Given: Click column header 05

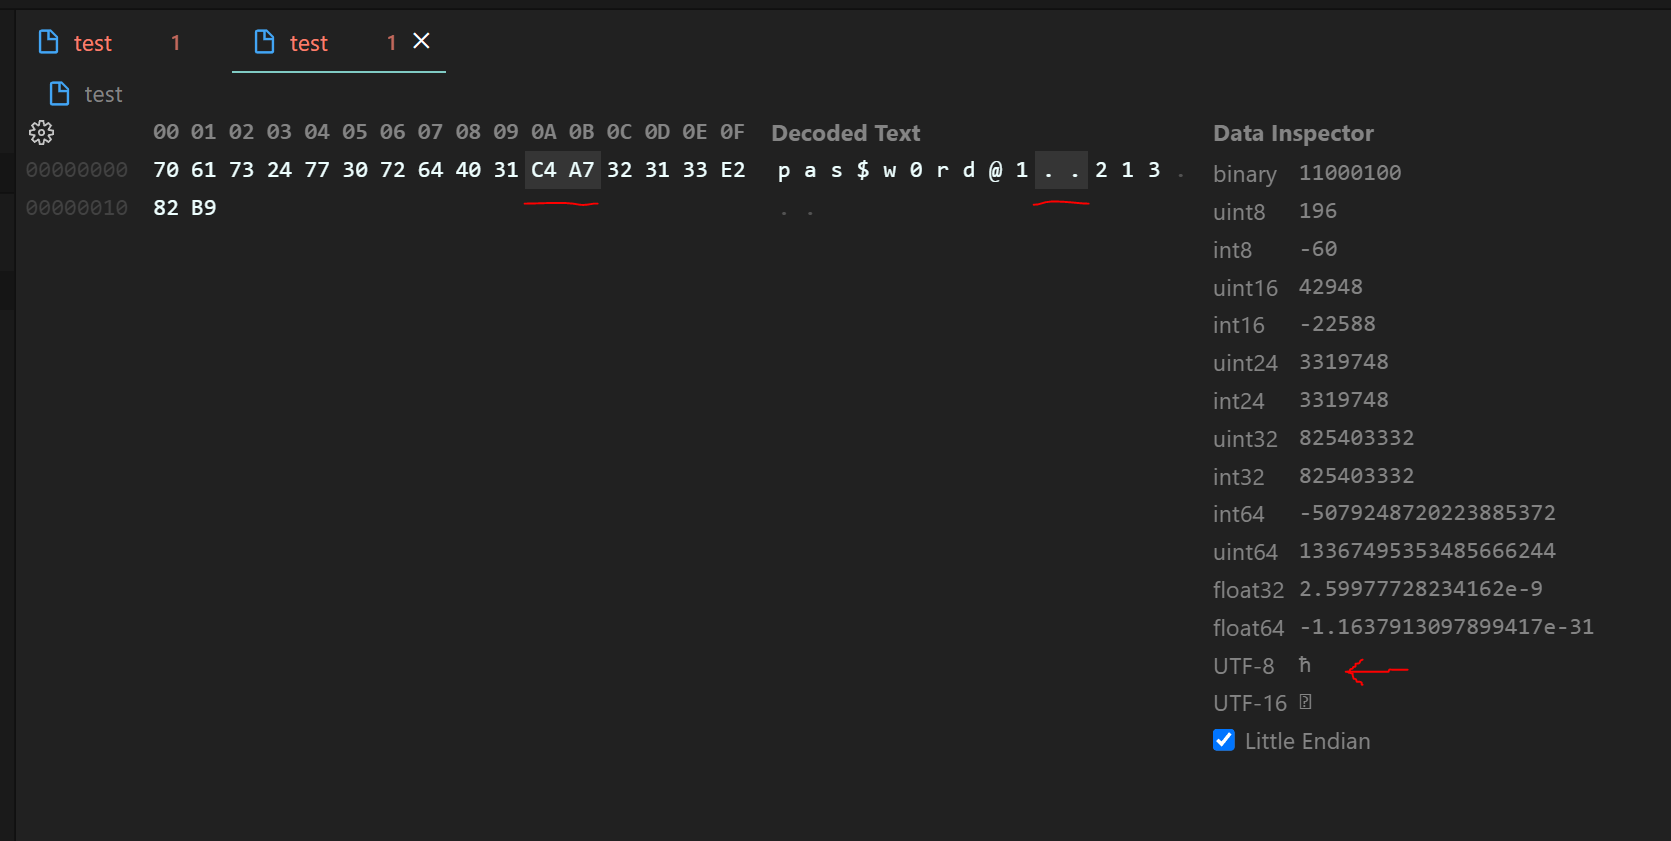Looking at the screenshot, I should click(x=355, y=132).
